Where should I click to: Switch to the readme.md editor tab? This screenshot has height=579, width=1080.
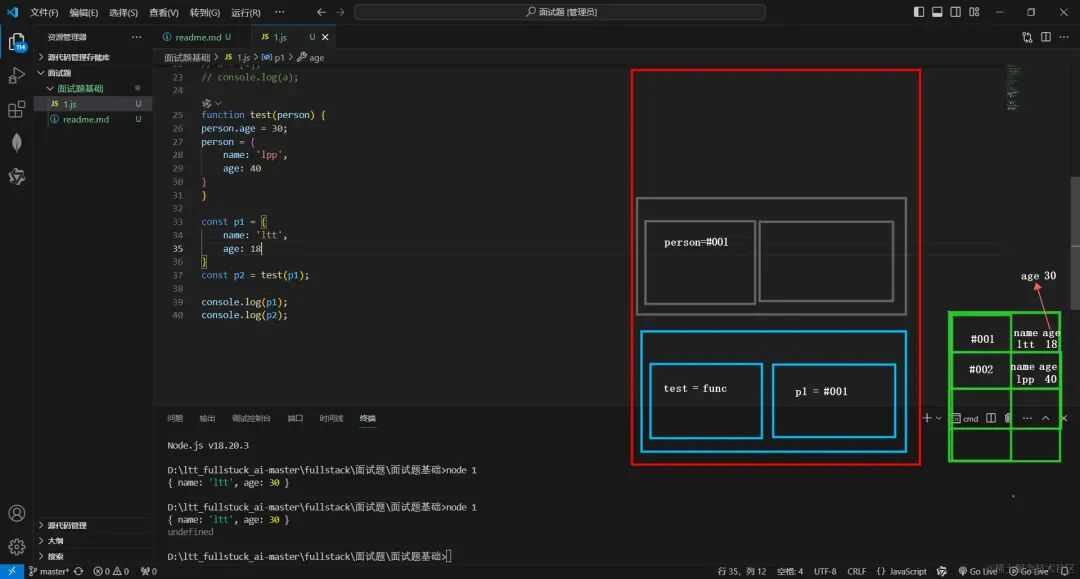click(198, 37)
